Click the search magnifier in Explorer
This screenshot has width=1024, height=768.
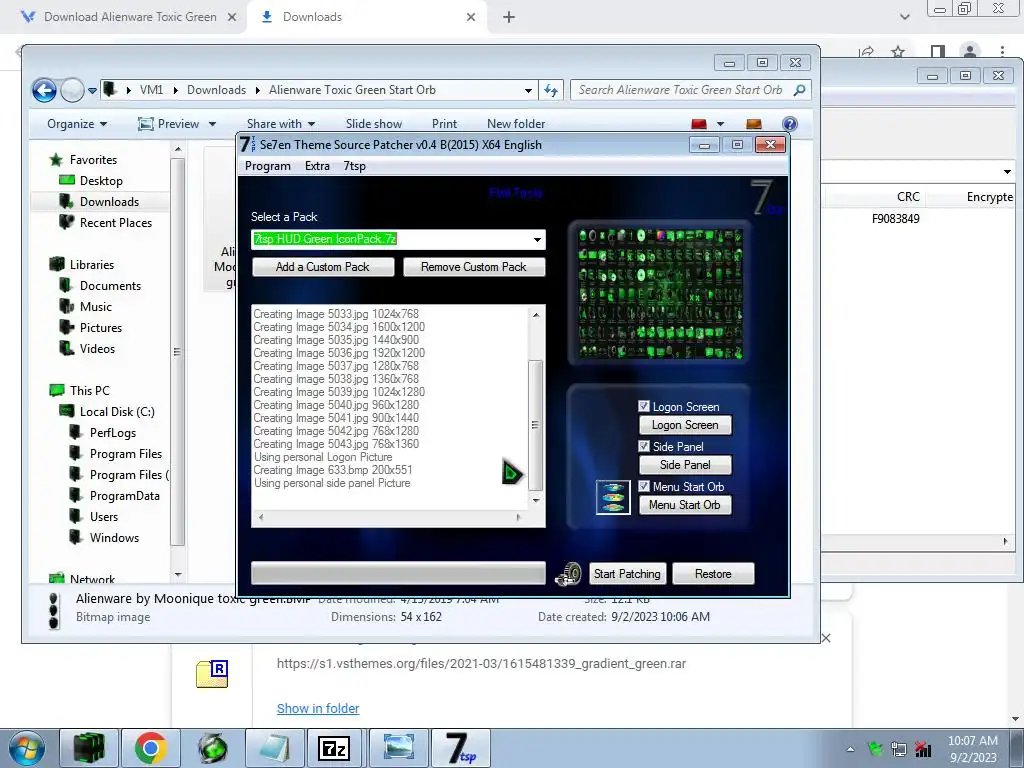pos(799,90)
